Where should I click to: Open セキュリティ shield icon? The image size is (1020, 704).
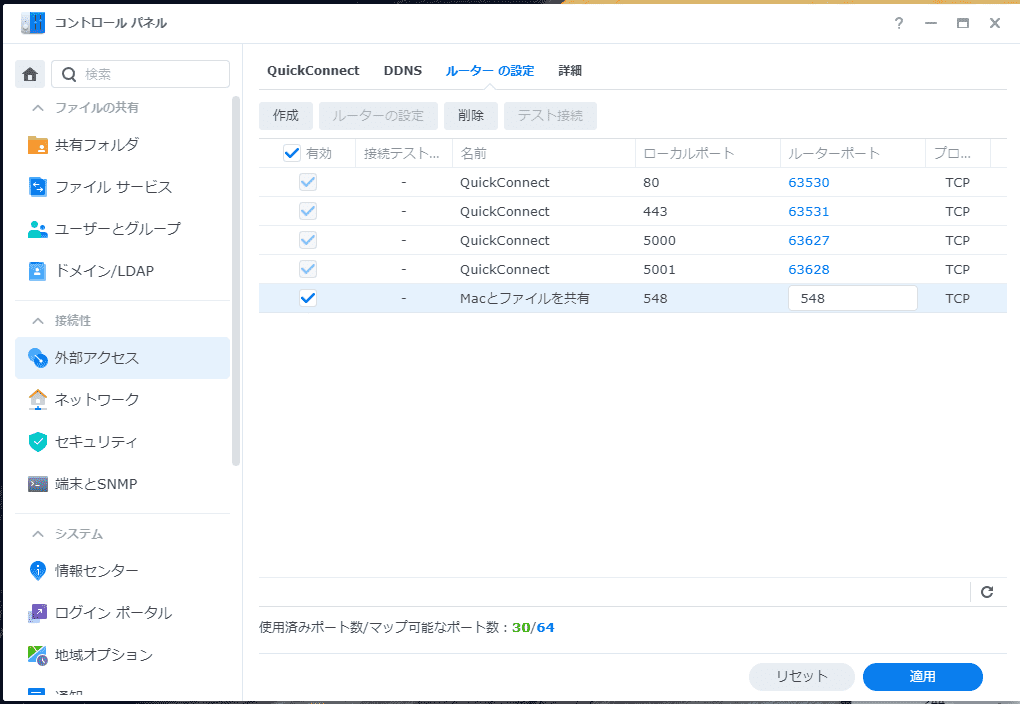[x=38, y=442]
